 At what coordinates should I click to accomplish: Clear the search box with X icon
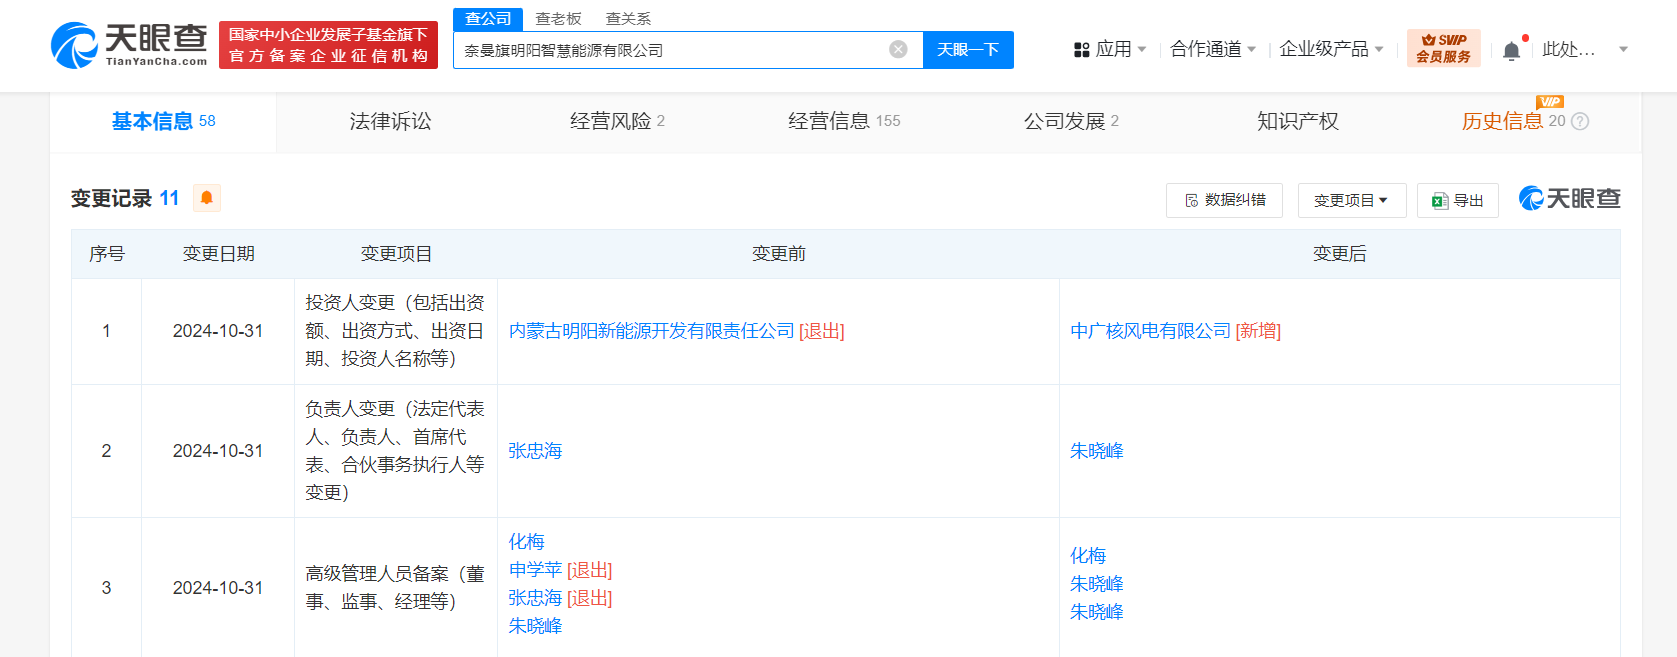tap(898, 50)
